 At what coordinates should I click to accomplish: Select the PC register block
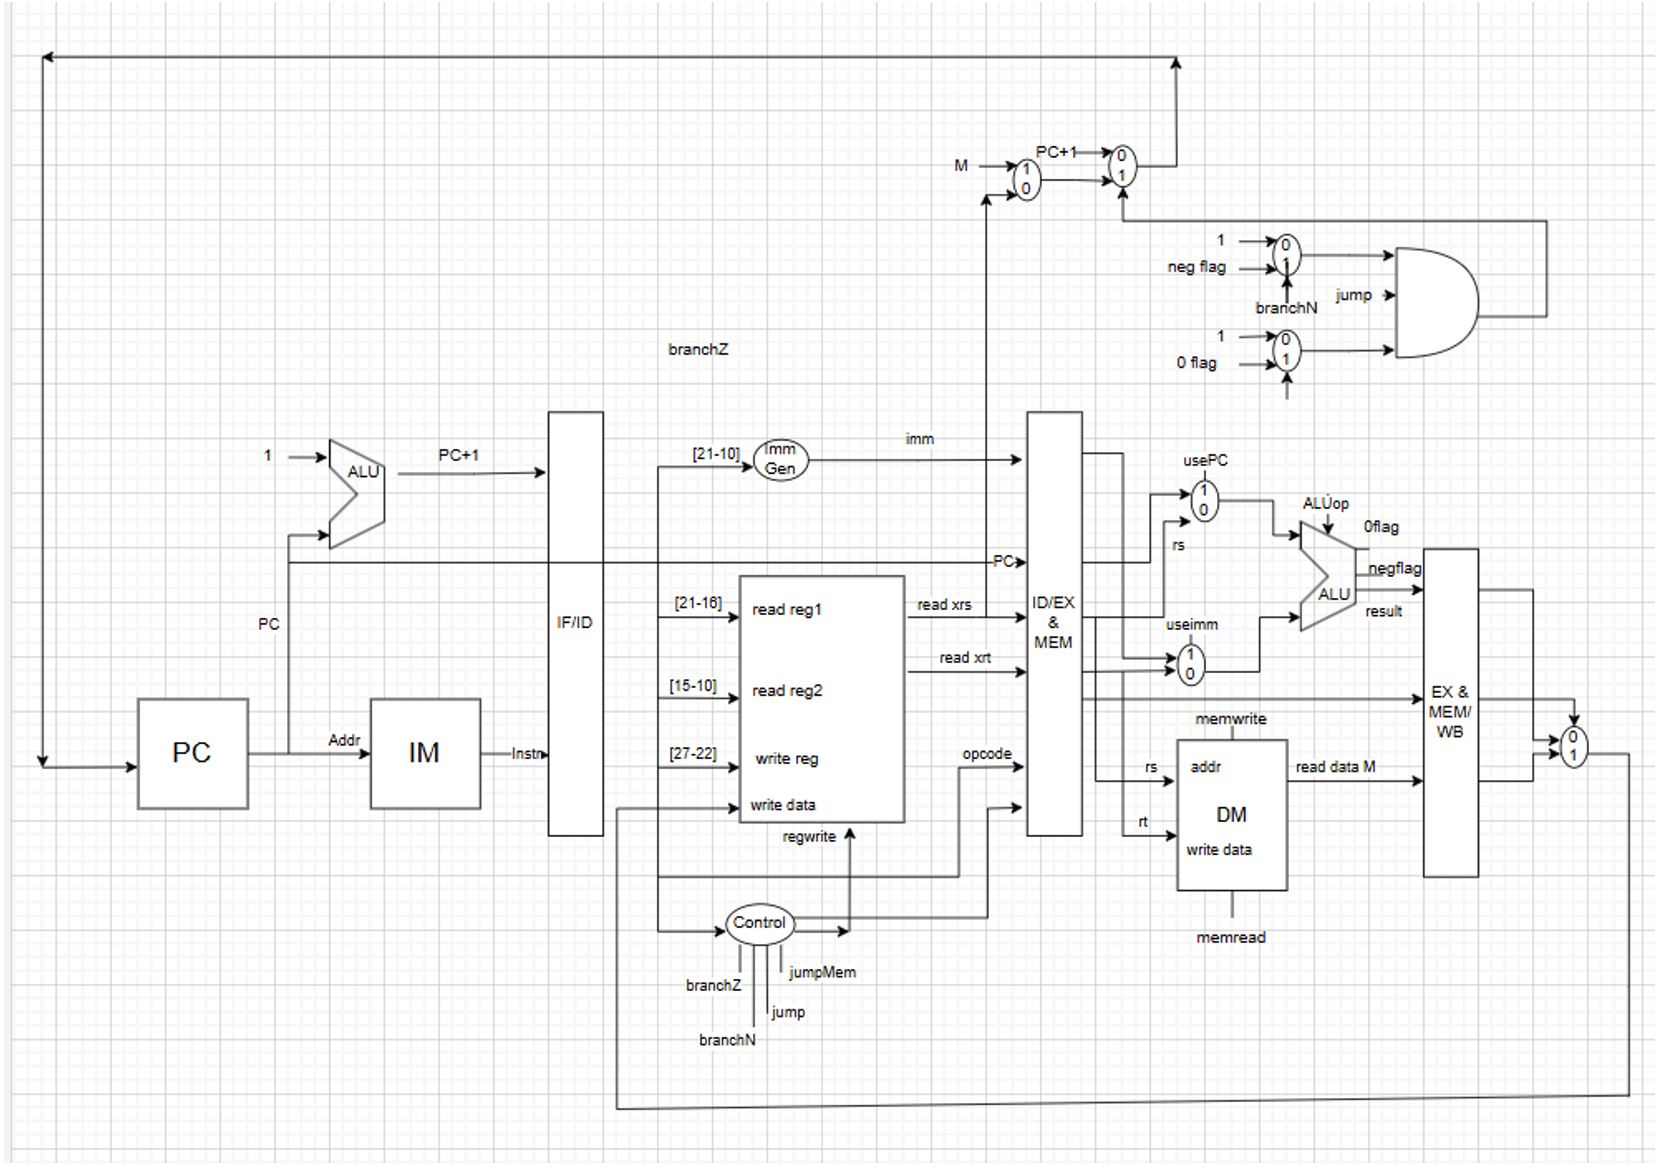pos(192,753)
